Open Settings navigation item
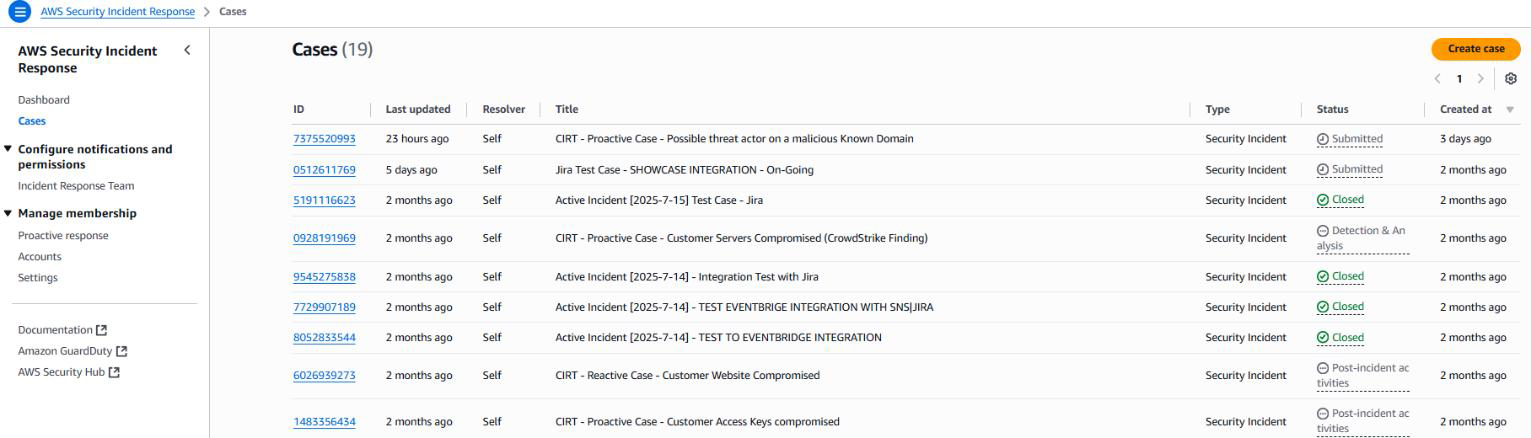The width and height of the screenshot is (1531, 438). (x=38, y=278)
